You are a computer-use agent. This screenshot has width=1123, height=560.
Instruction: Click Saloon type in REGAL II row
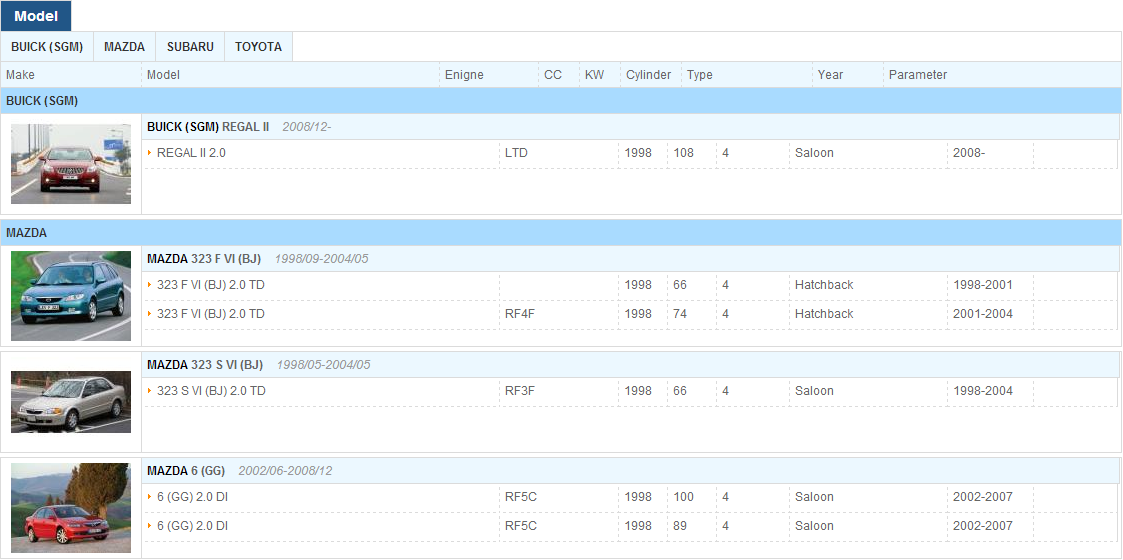(814, 153)
